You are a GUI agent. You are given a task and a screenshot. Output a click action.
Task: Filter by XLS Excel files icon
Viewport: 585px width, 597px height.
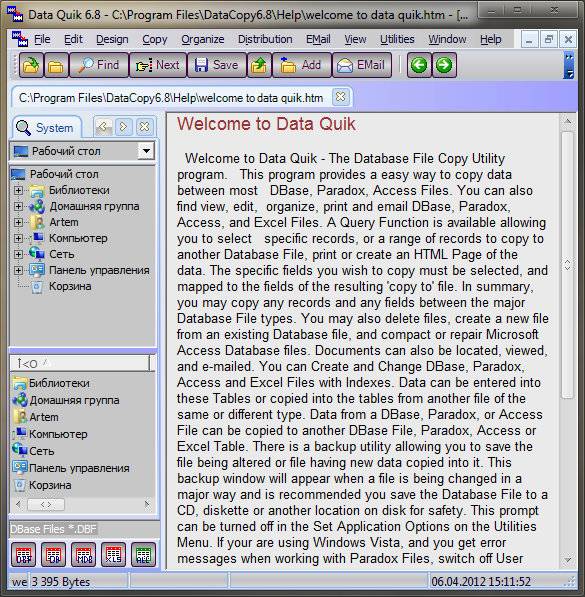113,555
